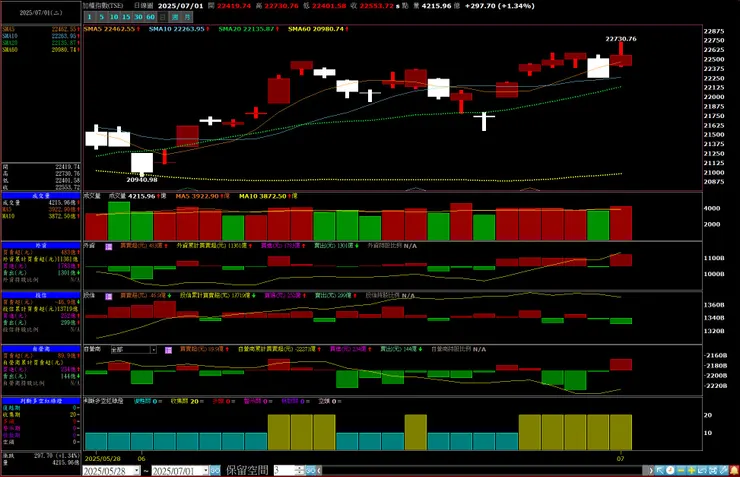
Task: Click the date 2025/07/01 in the title bar
Action: coord(180,6)
